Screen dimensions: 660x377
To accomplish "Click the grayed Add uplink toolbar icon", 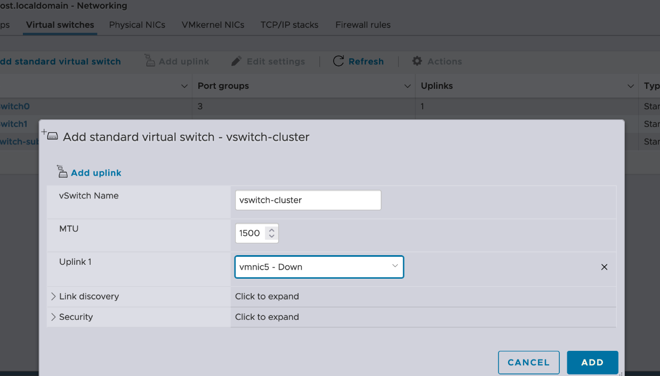I will pyautogui.click(x=149, y=61).
